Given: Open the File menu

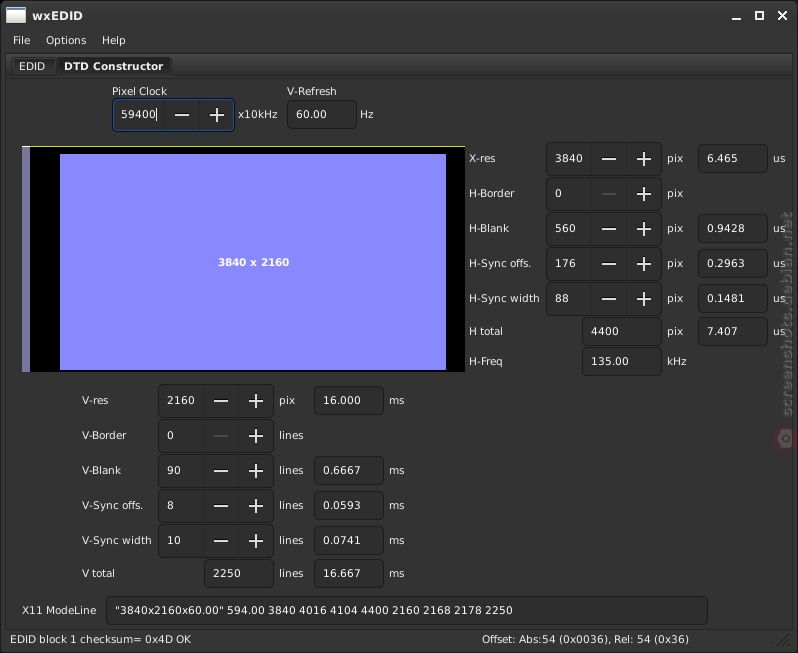Looking at the screenshot, I should point(21,40).
